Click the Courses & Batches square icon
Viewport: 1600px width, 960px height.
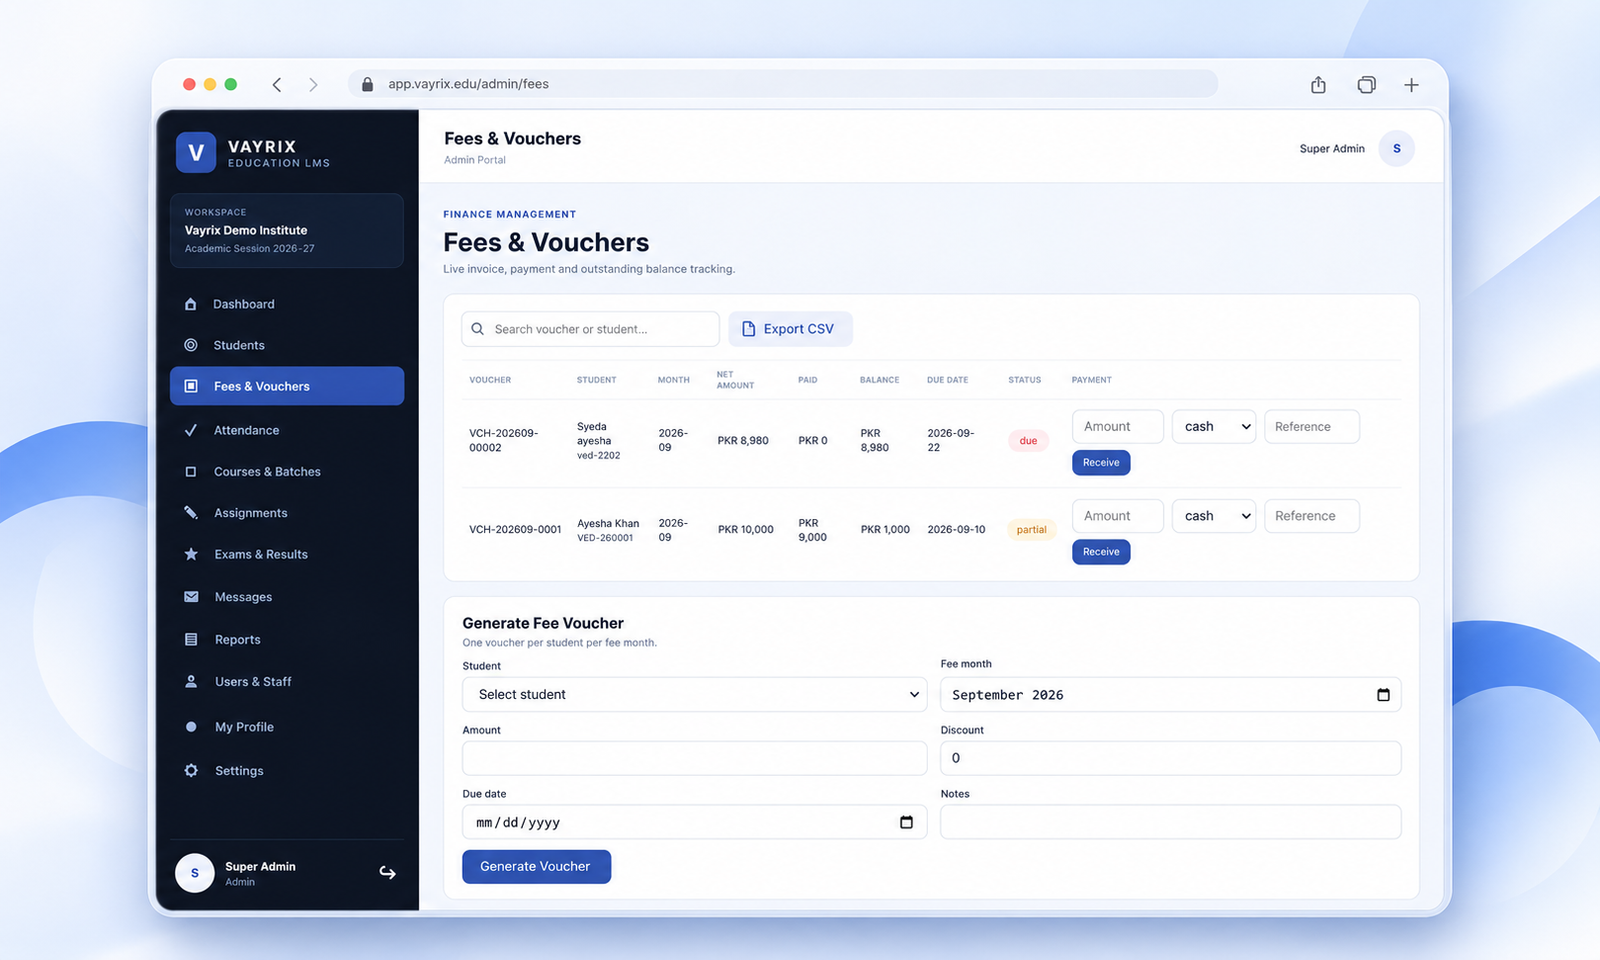pyautogui.click(x=191, y=472)
